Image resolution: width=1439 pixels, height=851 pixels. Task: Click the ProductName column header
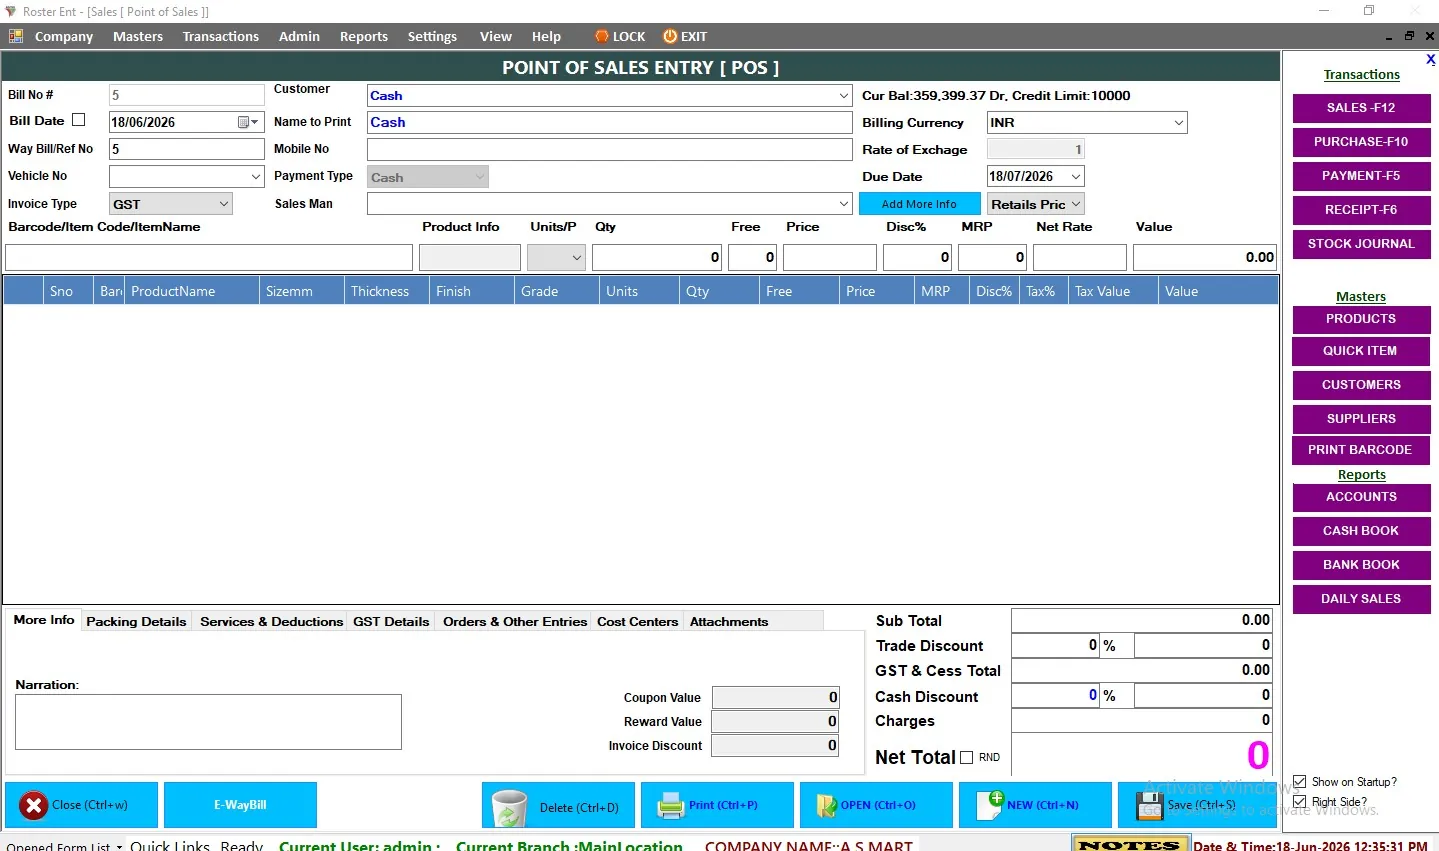click(x=191, y=291)
